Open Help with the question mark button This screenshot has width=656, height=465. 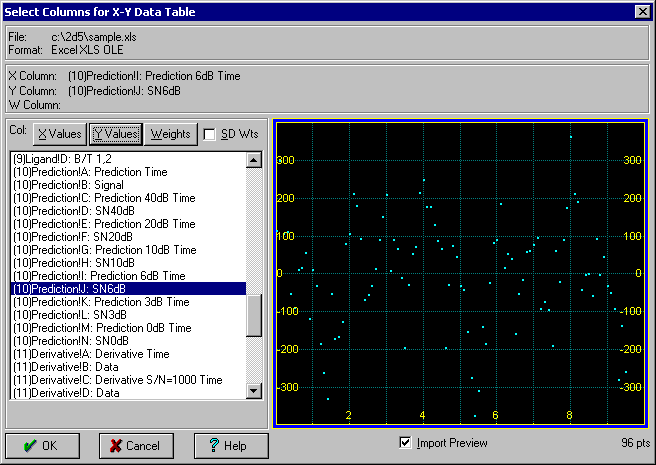click(231, 446)
